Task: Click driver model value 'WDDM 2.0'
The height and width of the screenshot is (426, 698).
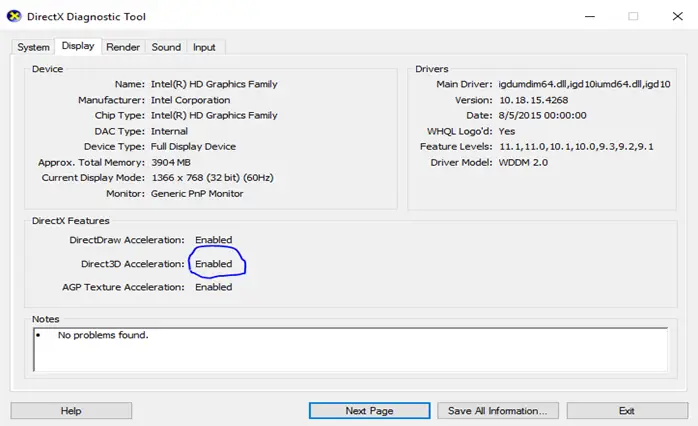Action: (x=523, y=162)
